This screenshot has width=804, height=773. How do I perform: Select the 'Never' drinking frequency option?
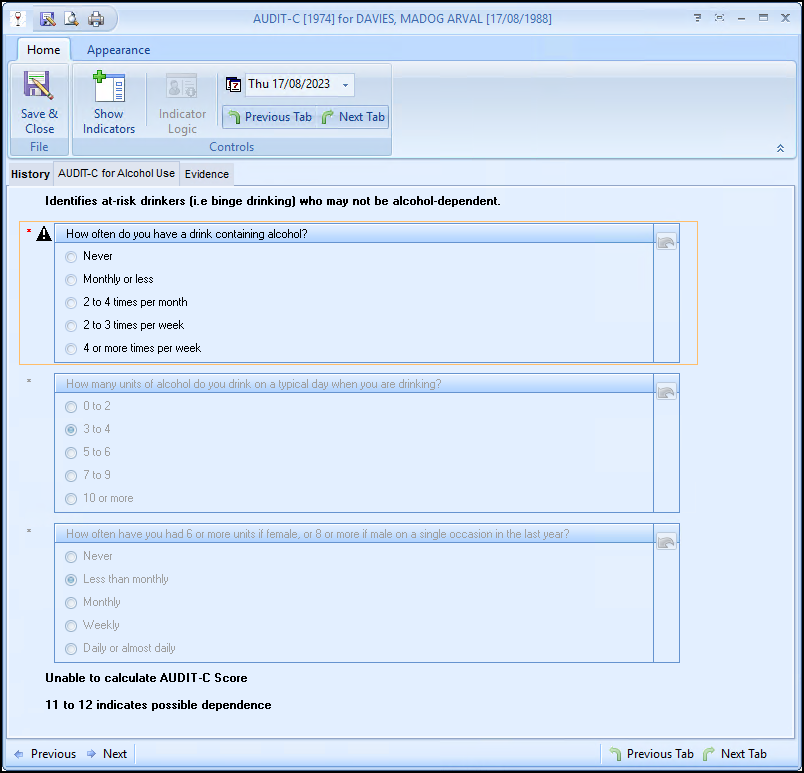[x=71, y=257]
